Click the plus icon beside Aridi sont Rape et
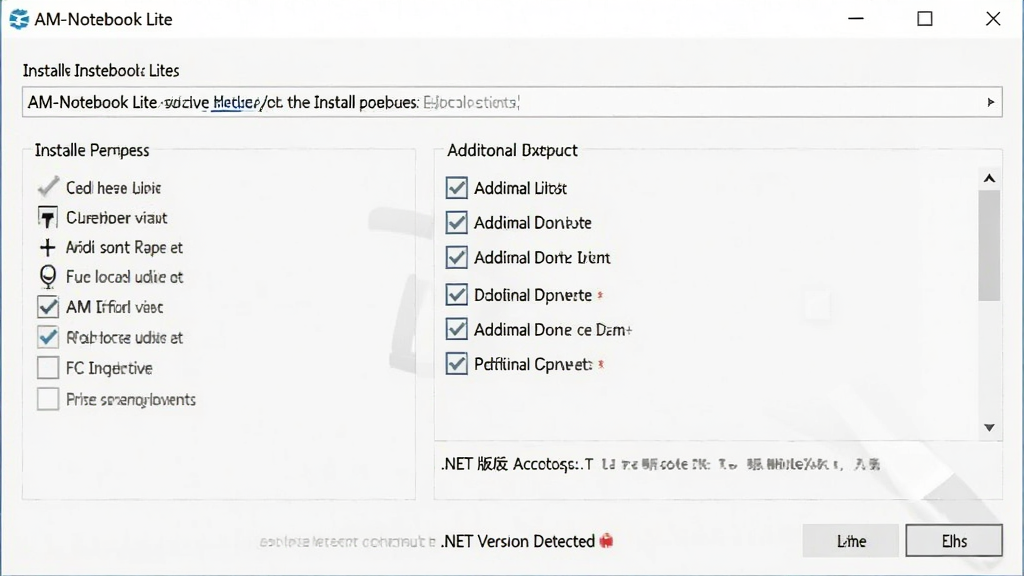The image size is (1024, 576). tap(47, 248)
